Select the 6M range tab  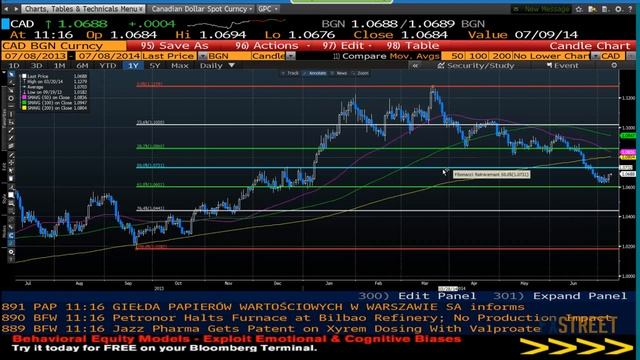pos(82,65)
